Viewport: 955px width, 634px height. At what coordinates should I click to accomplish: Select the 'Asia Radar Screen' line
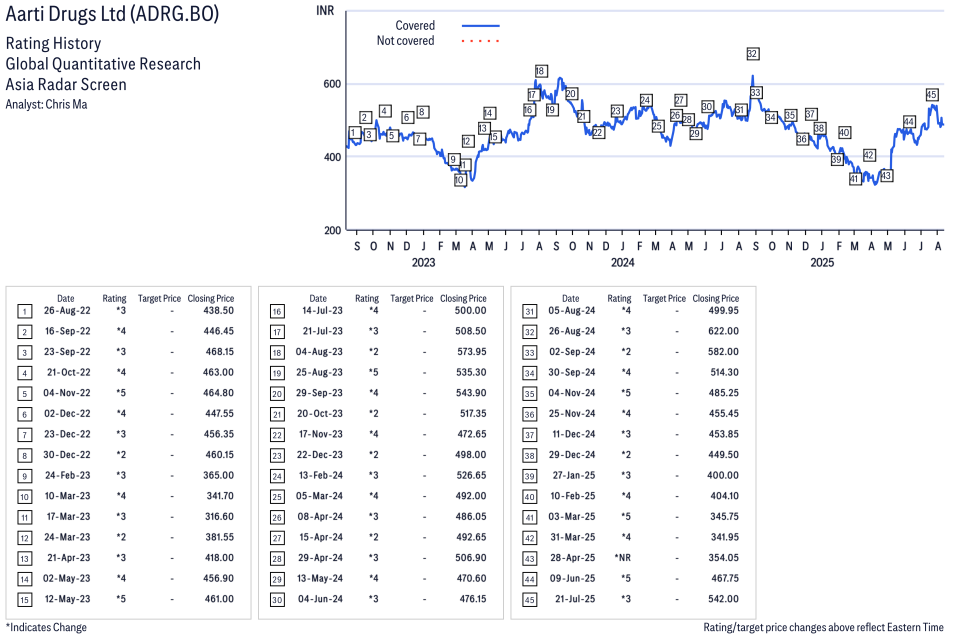66,84
